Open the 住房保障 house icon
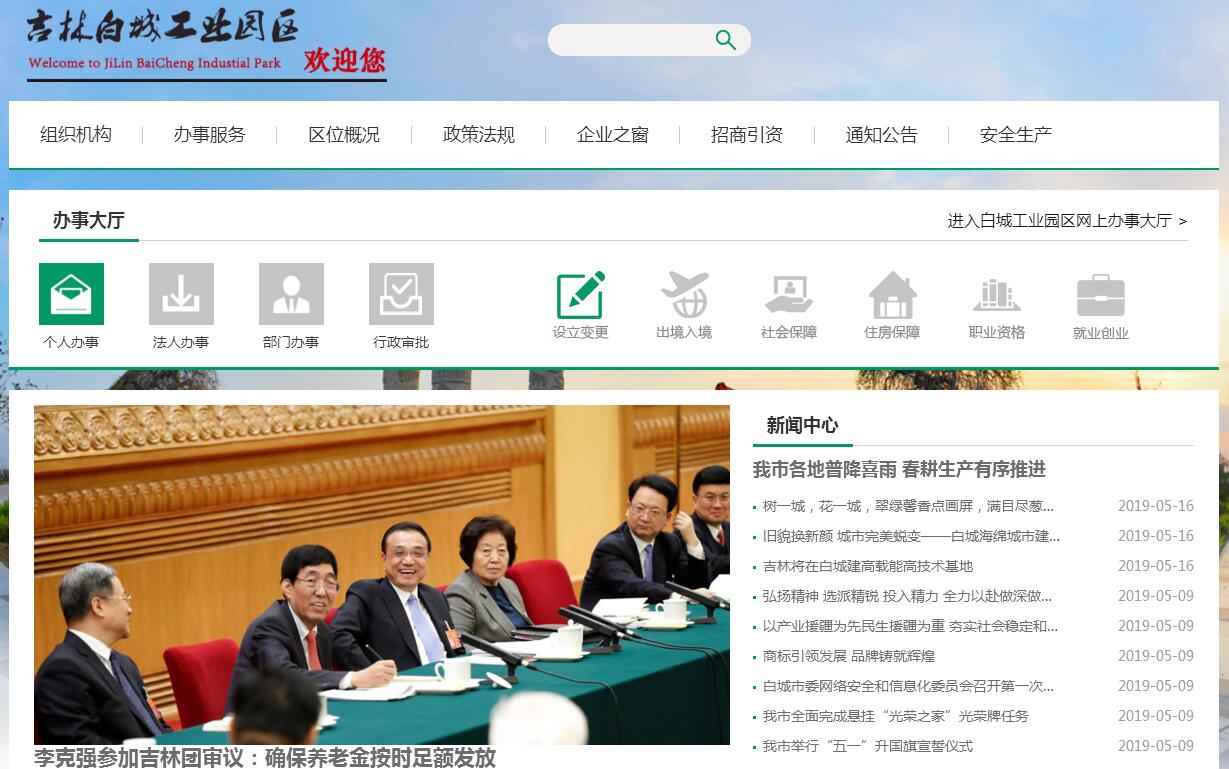1229x769 pixels. (893, 295)
